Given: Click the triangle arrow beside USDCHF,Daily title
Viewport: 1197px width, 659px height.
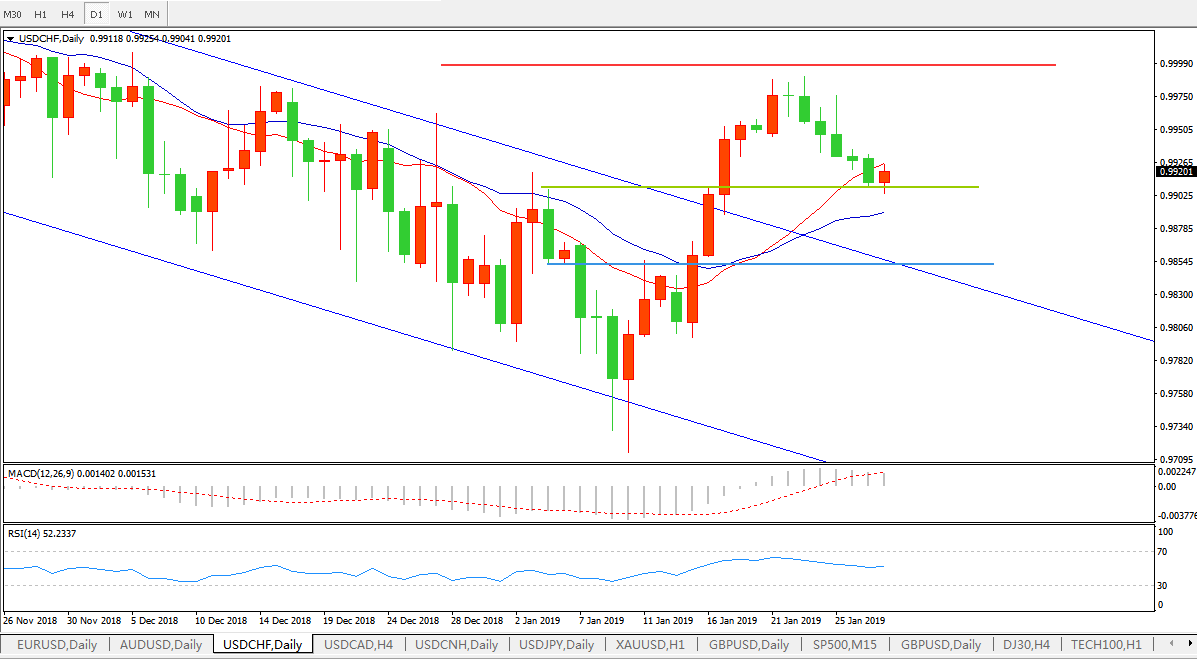Looking at the screenshot, I should [x=11, y=39].
